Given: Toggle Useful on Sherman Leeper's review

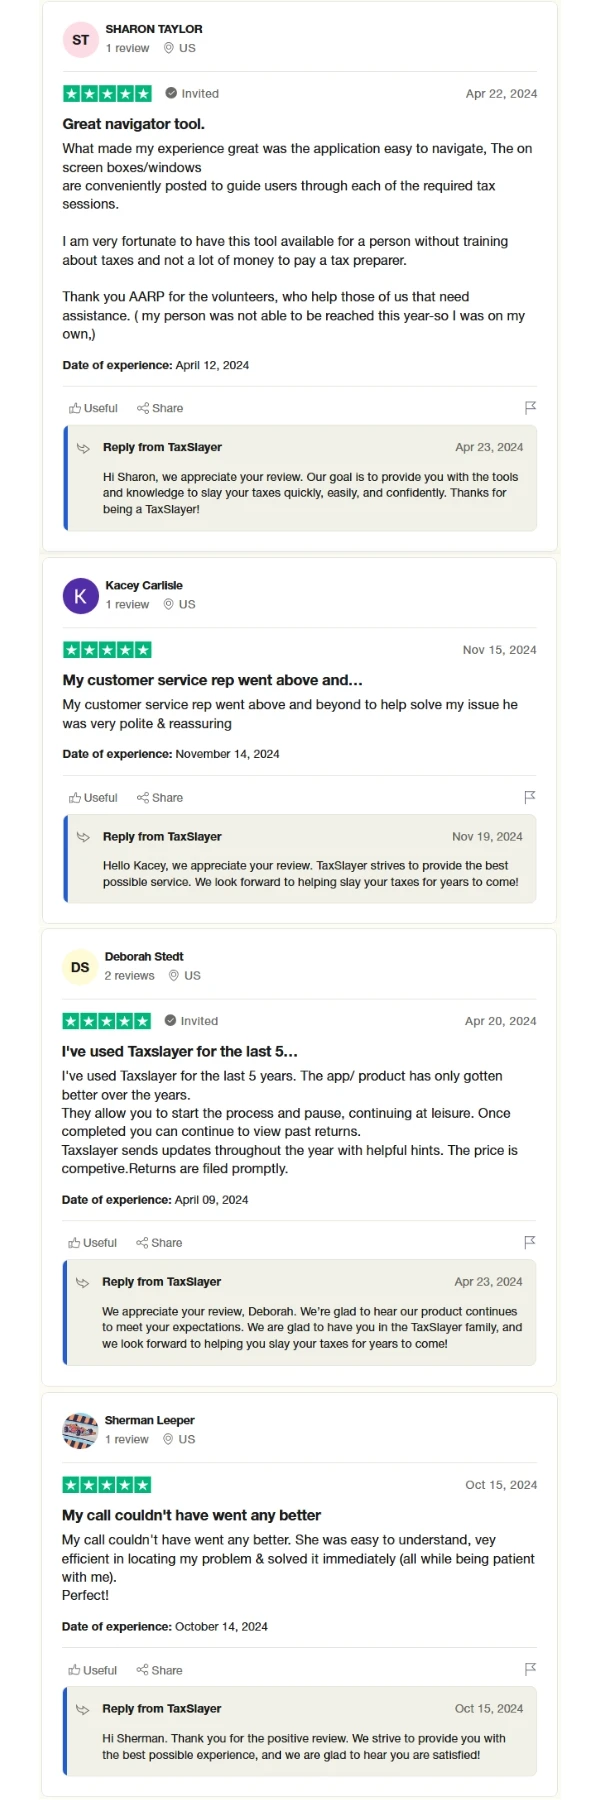Looking at the screenshot, I should [92, 1669].
